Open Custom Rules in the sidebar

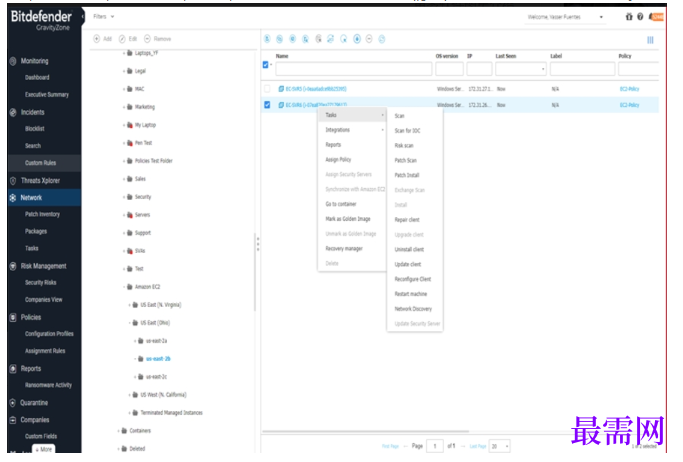coord(41,163)
